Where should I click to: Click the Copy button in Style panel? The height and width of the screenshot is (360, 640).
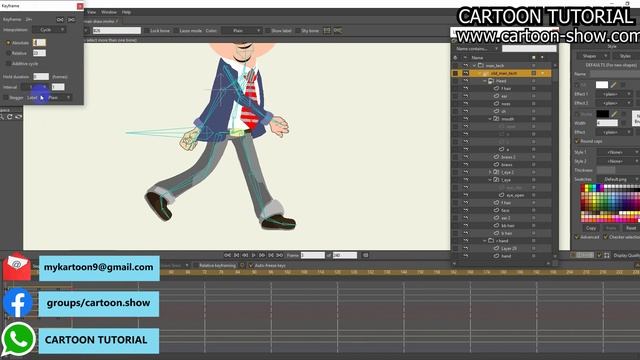pyautogui.click(x=591, y=228)
